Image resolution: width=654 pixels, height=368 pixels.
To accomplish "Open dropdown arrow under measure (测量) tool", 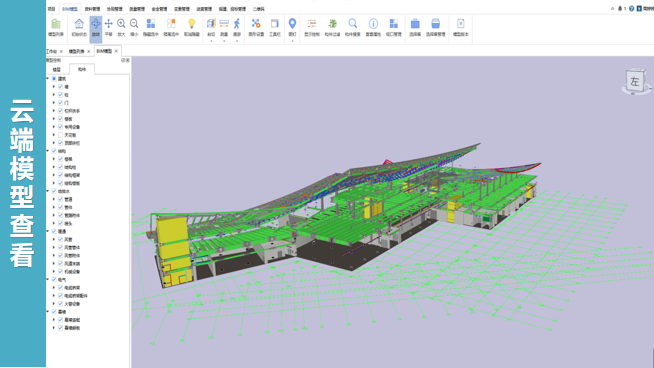I will (224, 41).
